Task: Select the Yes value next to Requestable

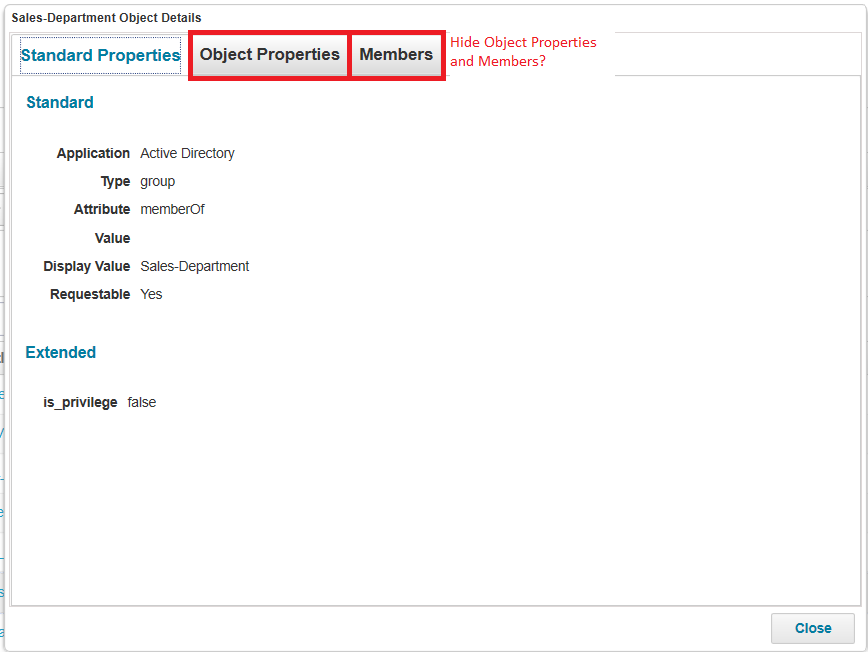Action: click(x=151, y=294)
